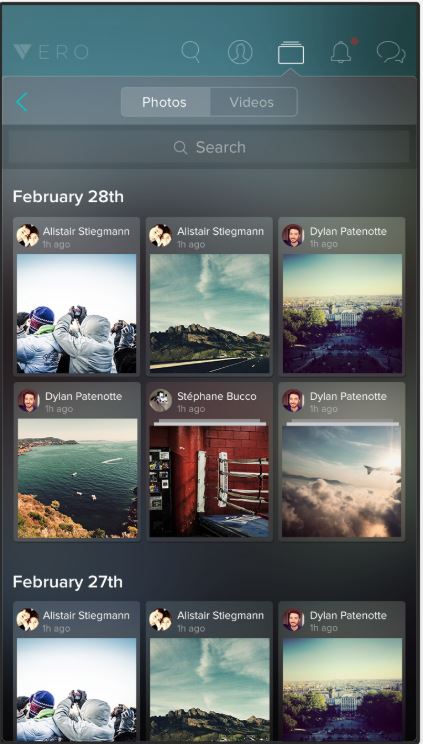Click the Search field
423x744 pixels.
209,147
